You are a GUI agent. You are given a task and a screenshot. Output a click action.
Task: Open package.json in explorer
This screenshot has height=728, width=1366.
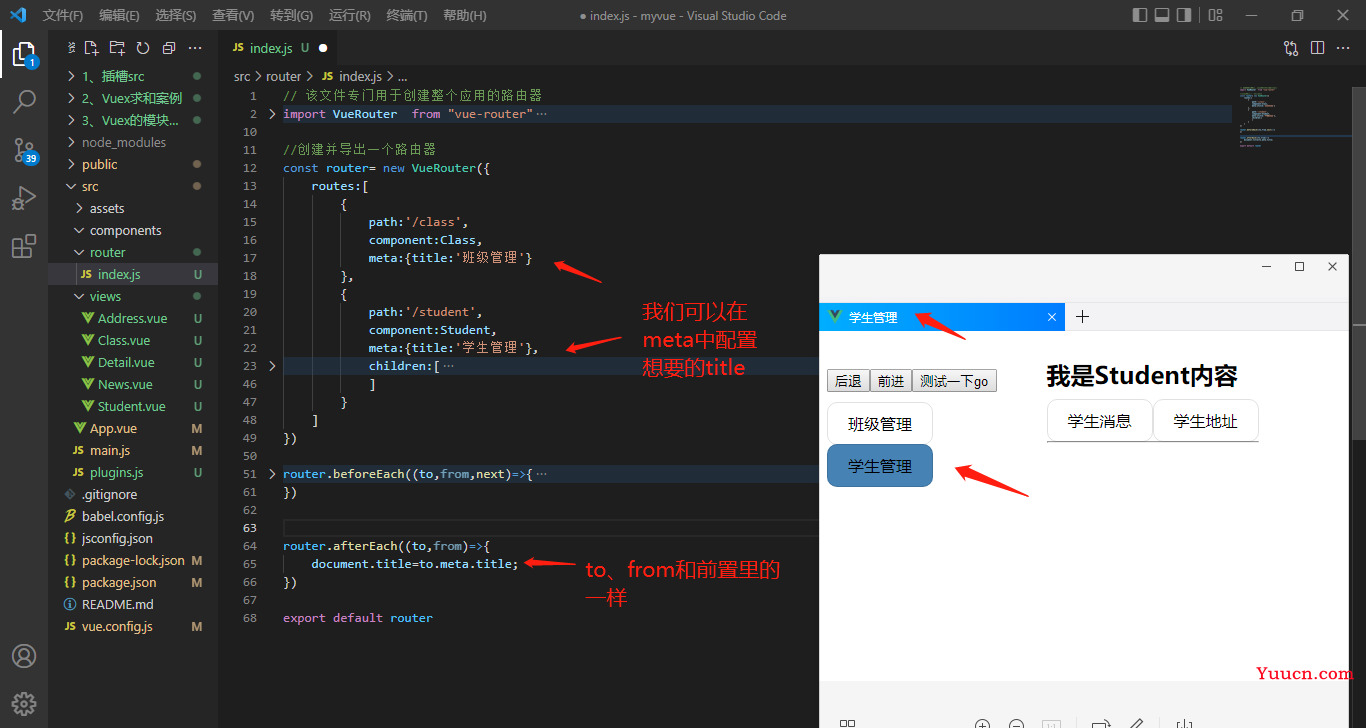point(133,582)
